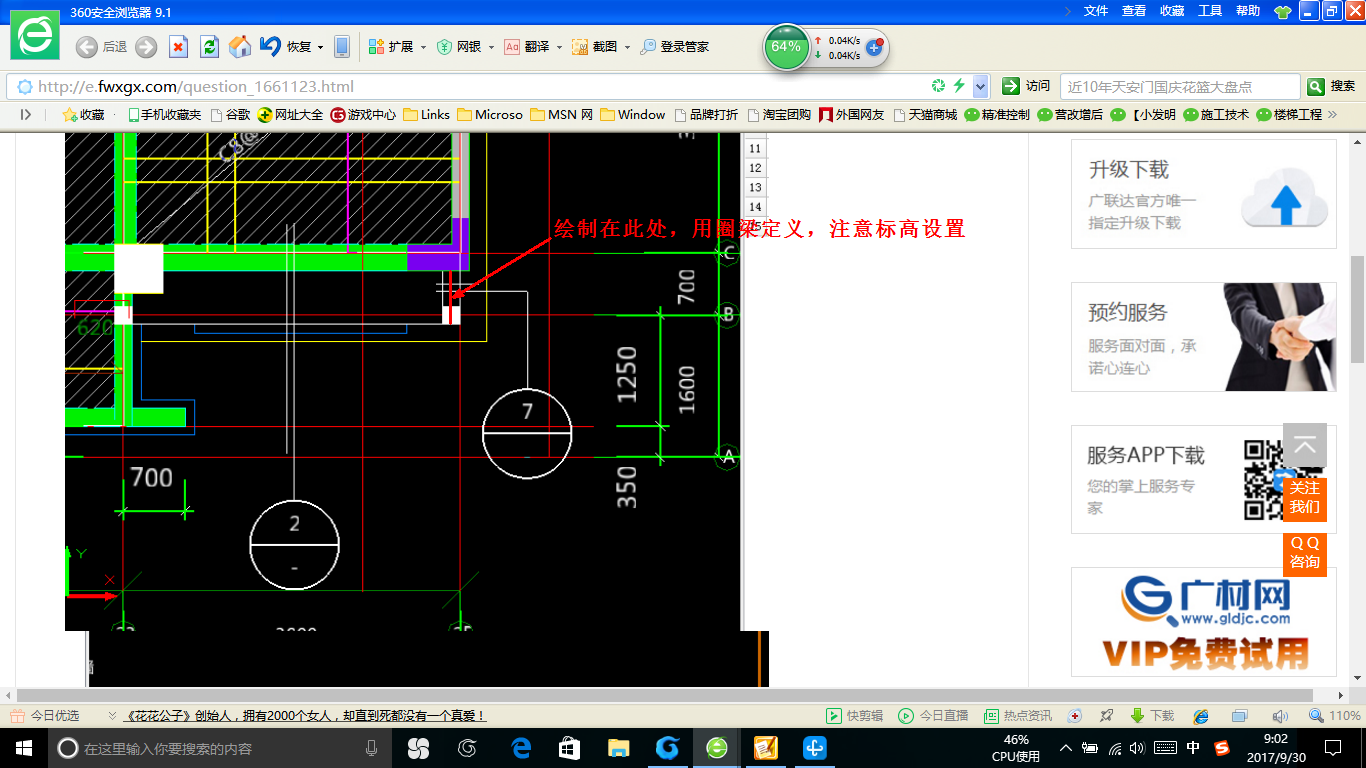Click the 升级下载 upgrade download card
The image size is (1366, 768).
point(1204,194)
